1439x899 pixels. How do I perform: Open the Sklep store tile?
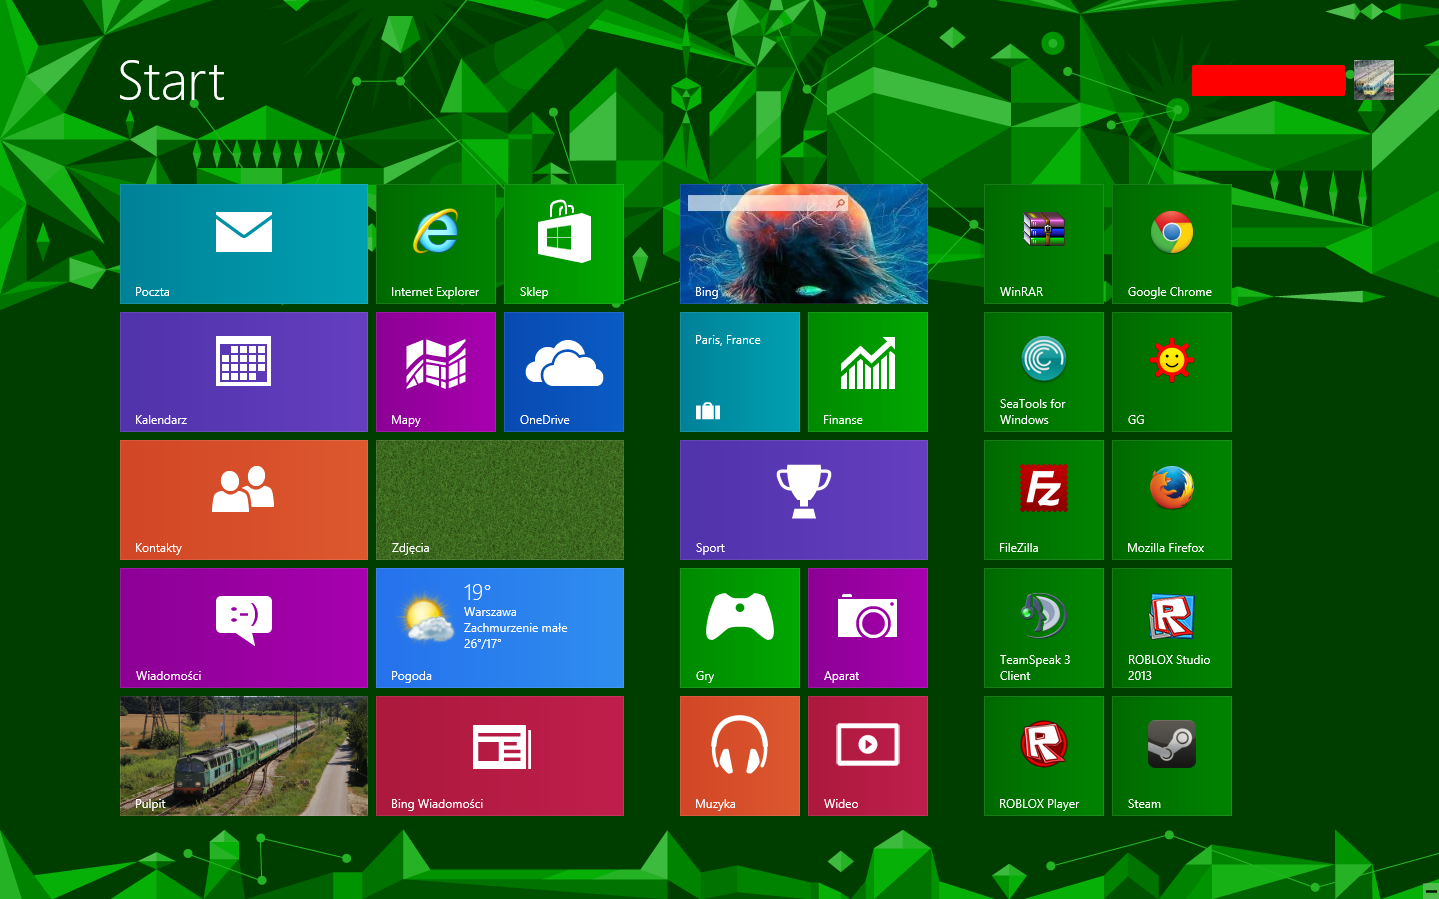[x=564, y=244]
